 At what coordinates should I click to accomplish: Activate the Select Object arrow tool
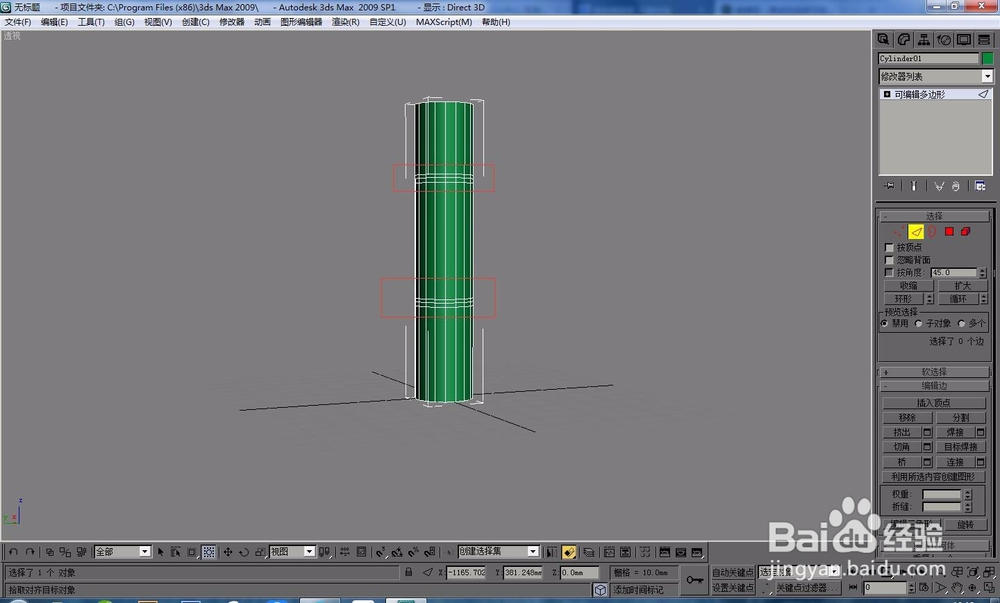click(x=161, y=552)
